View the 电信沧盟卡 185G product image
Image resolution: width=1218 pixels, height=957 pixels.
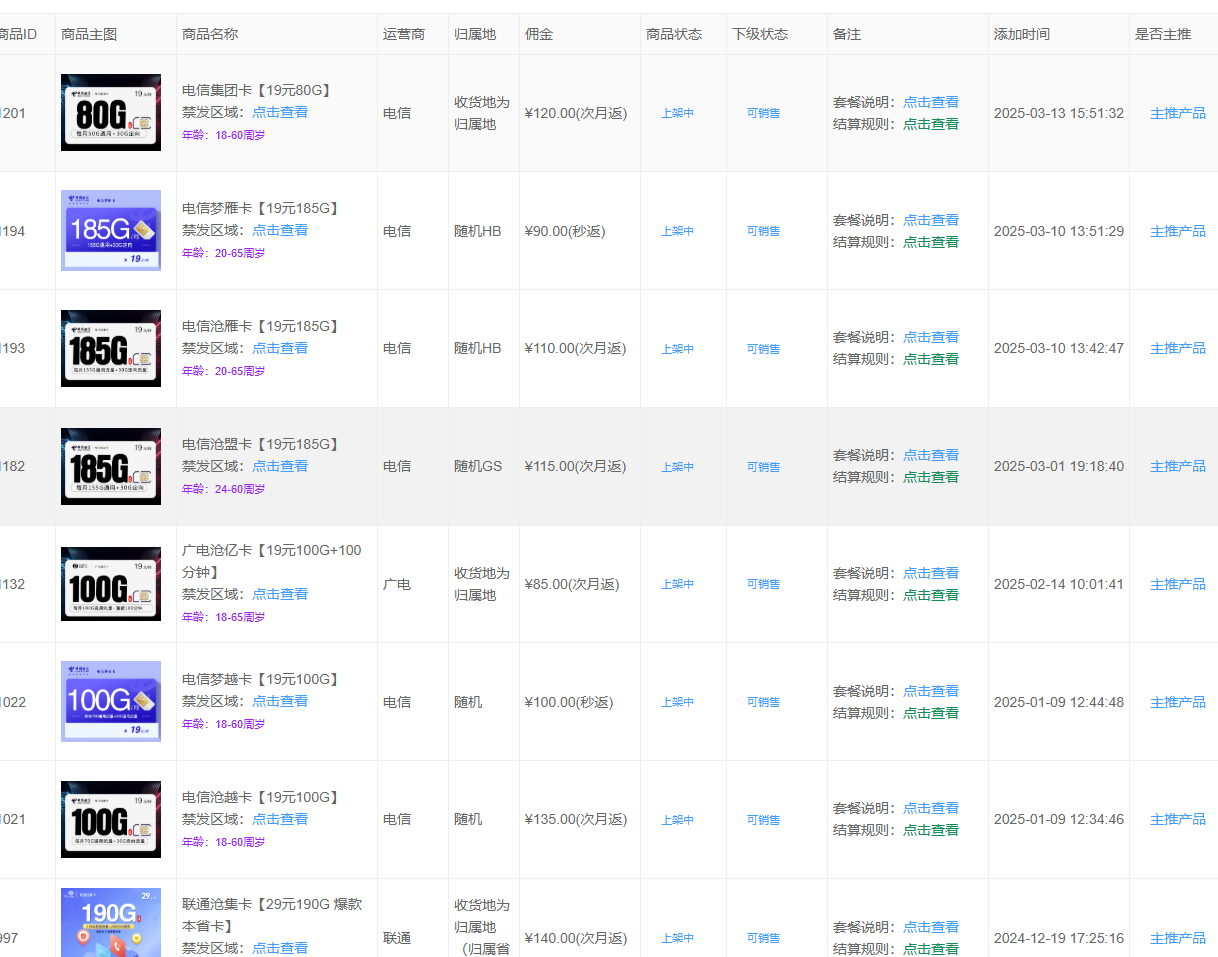click(x=111, y=466)
